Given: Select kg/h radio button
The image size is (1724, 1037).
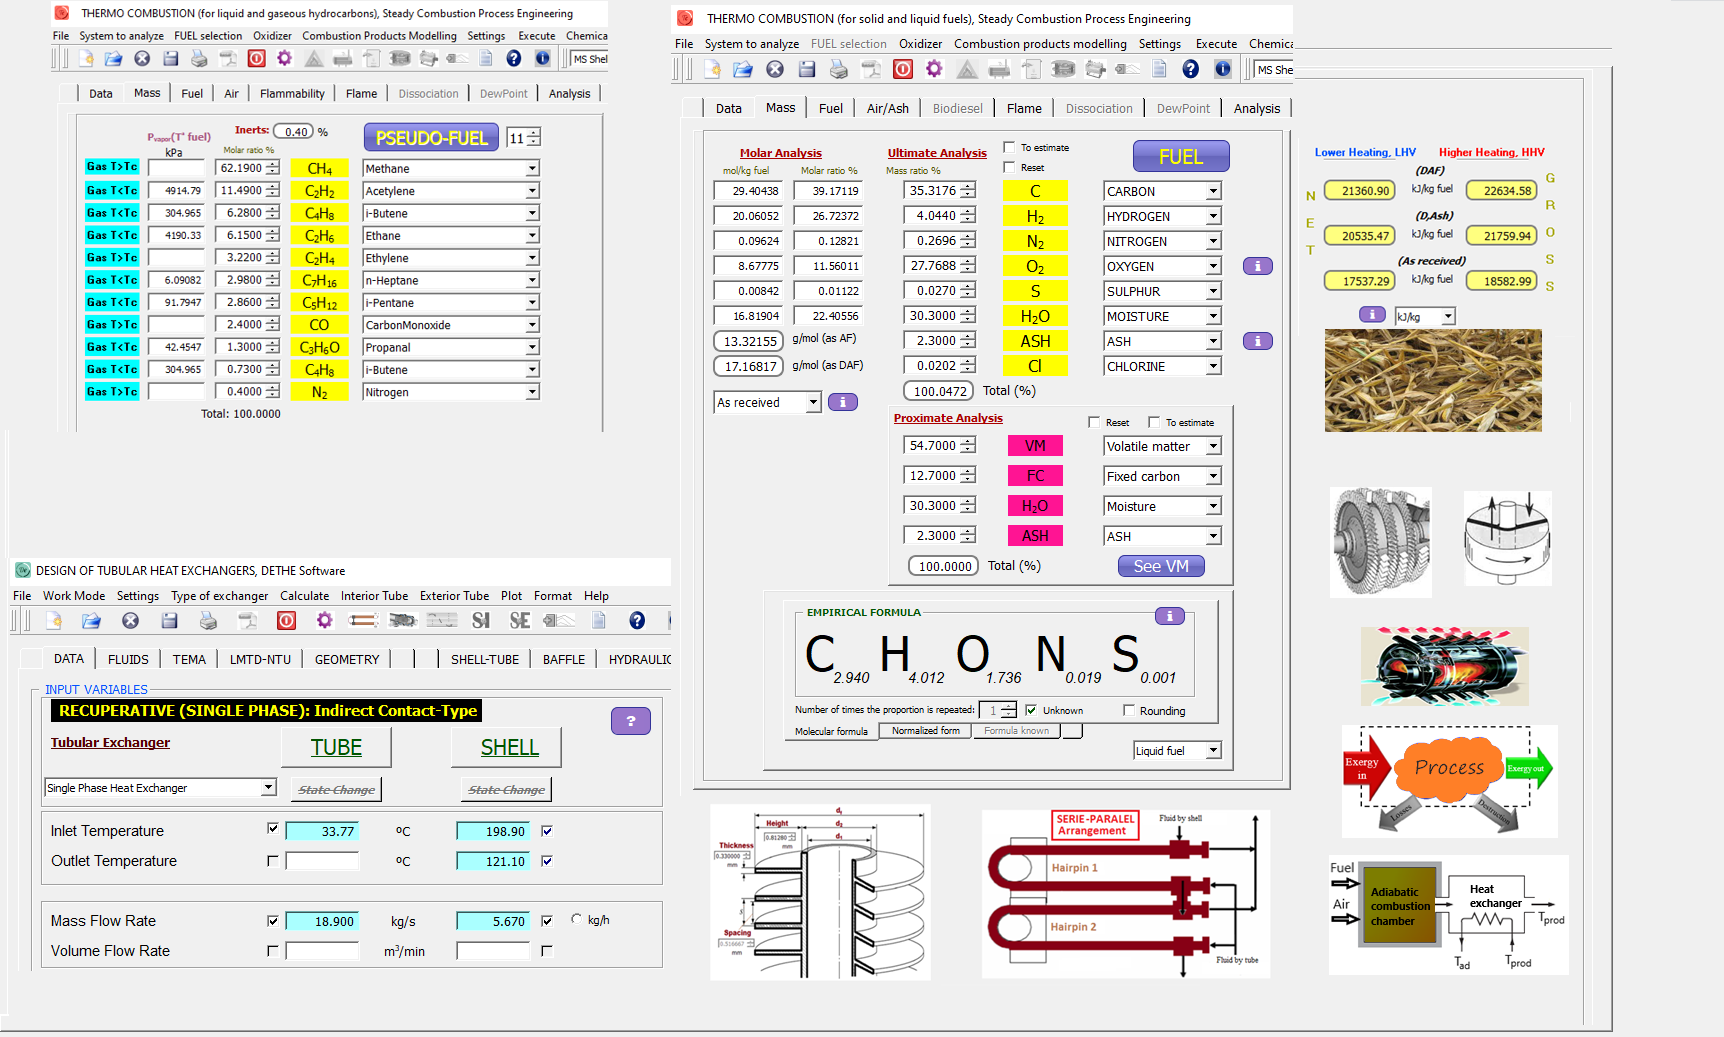Looking at the screenshot, I should [576, 919].
